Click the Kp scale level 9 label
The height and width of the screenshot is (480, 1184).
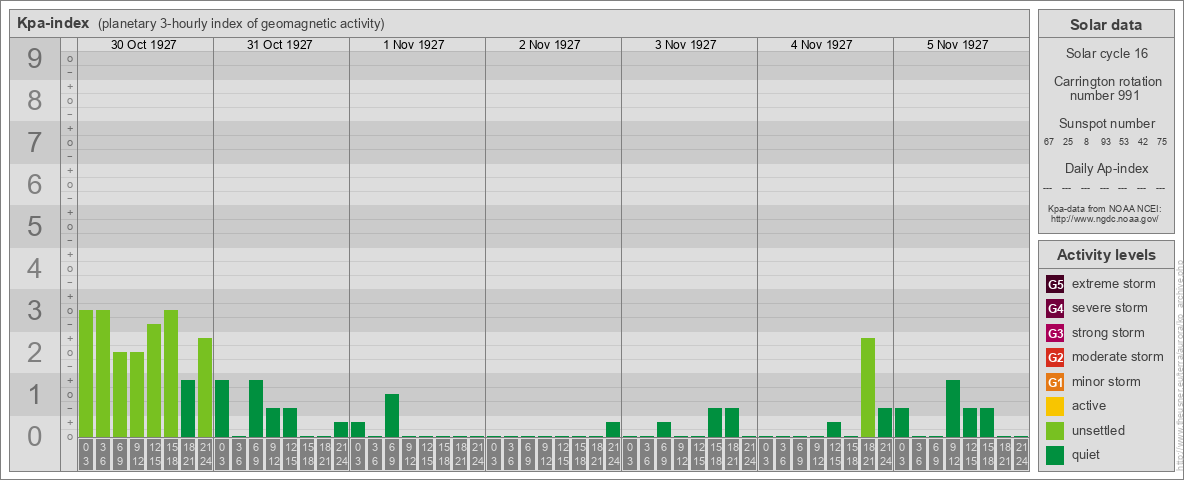click(x=34, y=59)
